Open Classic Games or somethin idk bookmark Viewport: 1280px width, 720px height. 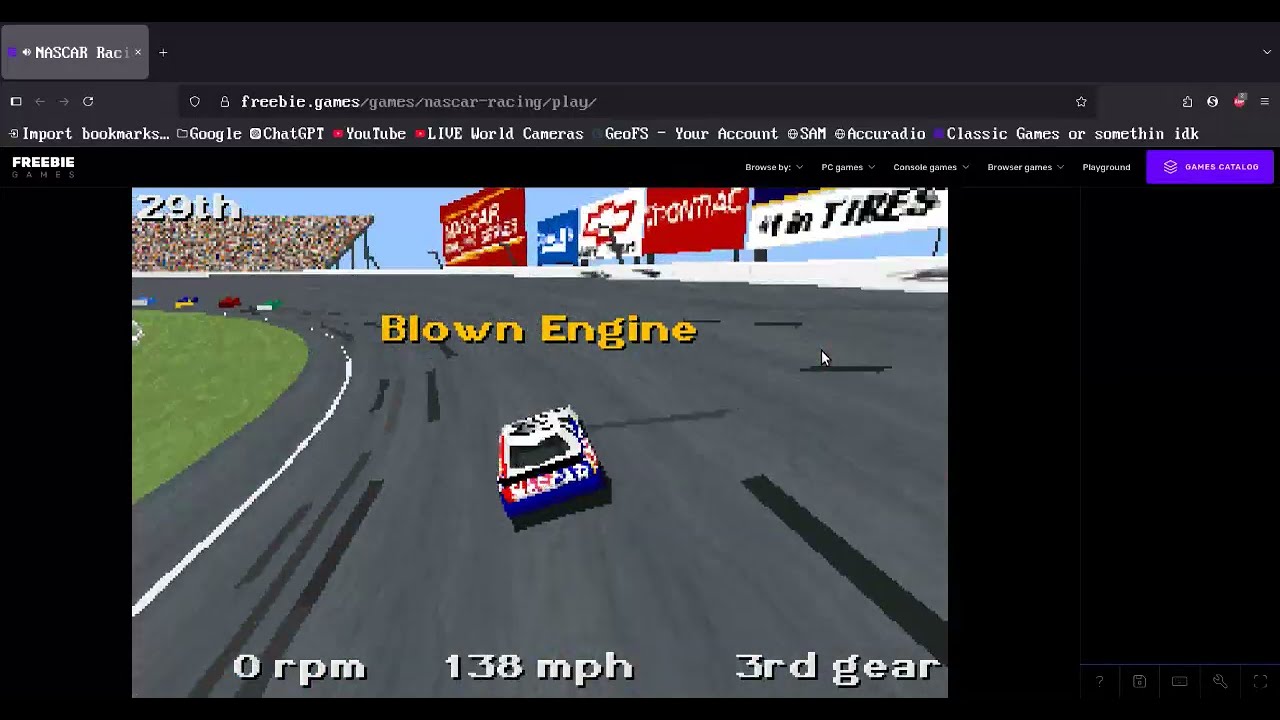(x=1066, y=134)
